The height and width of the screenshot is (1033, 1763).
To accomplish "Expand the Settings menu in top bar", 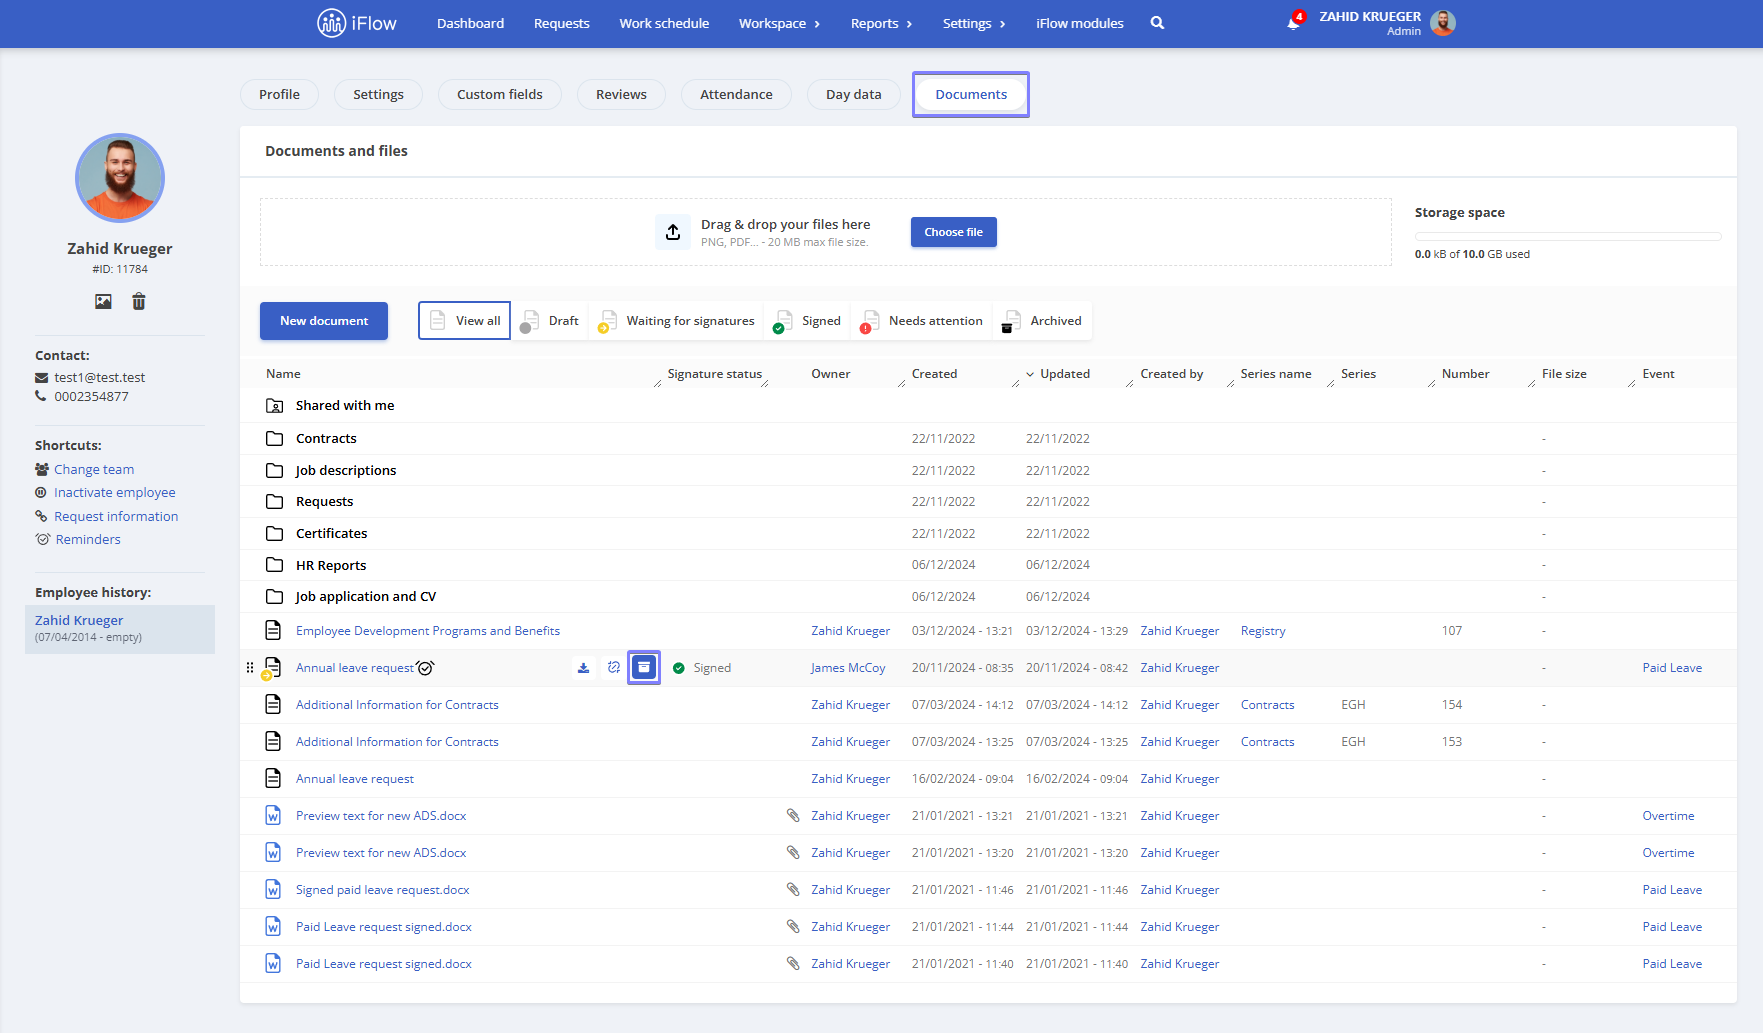I will (973, 23).
